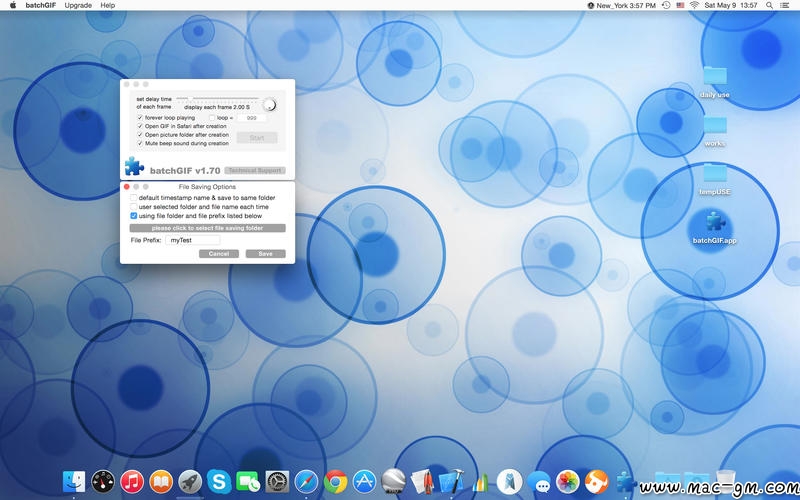Open the 'tempUSE' desktop folder
The image size is (800, 500).
click(x=714, y=173)
